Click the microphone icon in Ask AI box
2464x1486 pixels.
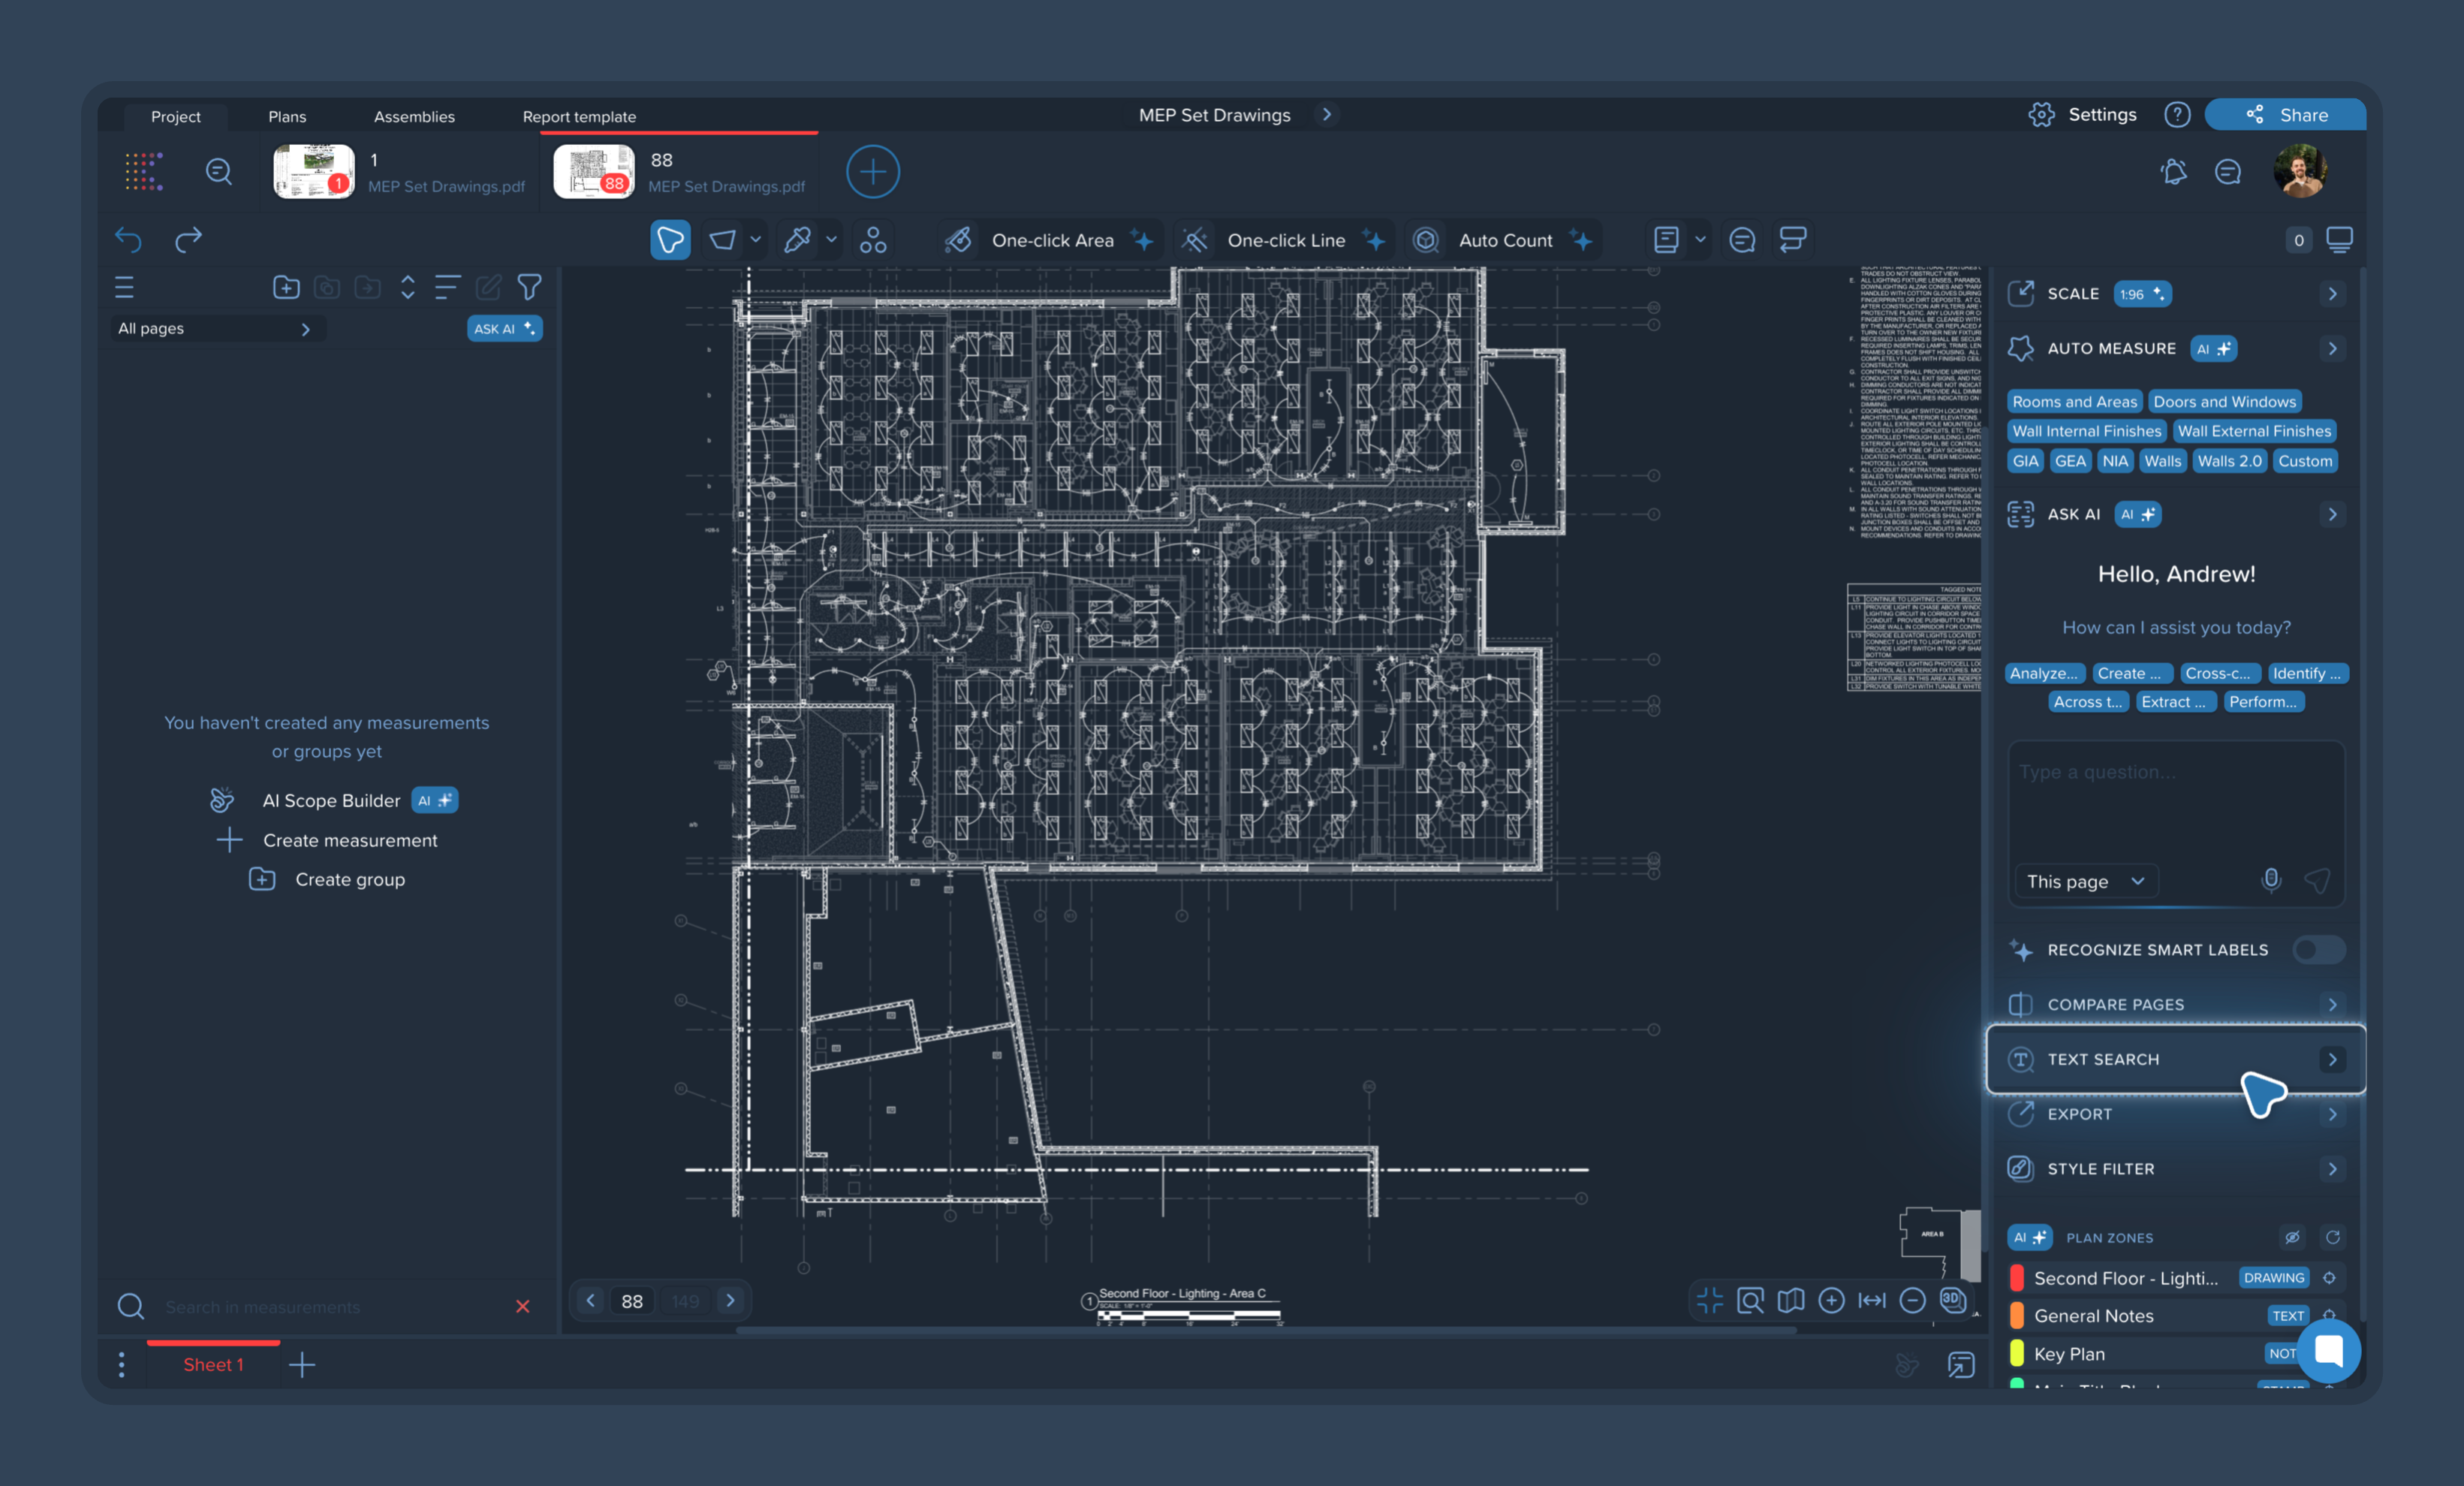point(2270,880)
